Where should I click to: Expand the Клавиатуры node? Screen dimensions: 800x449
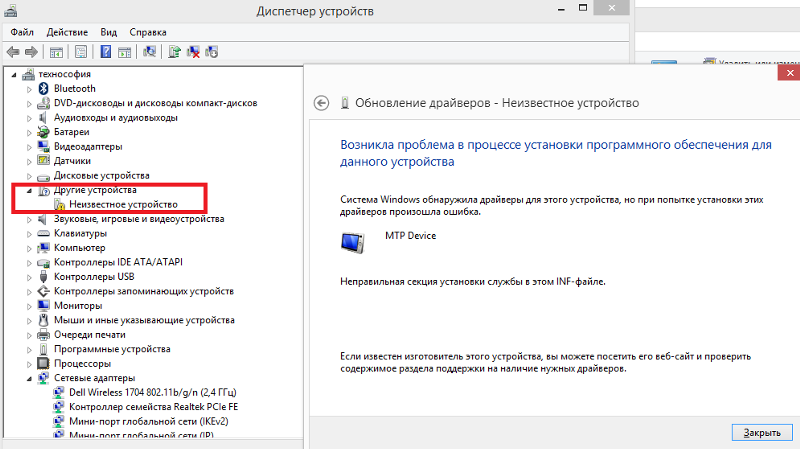(x=29, y=234)
